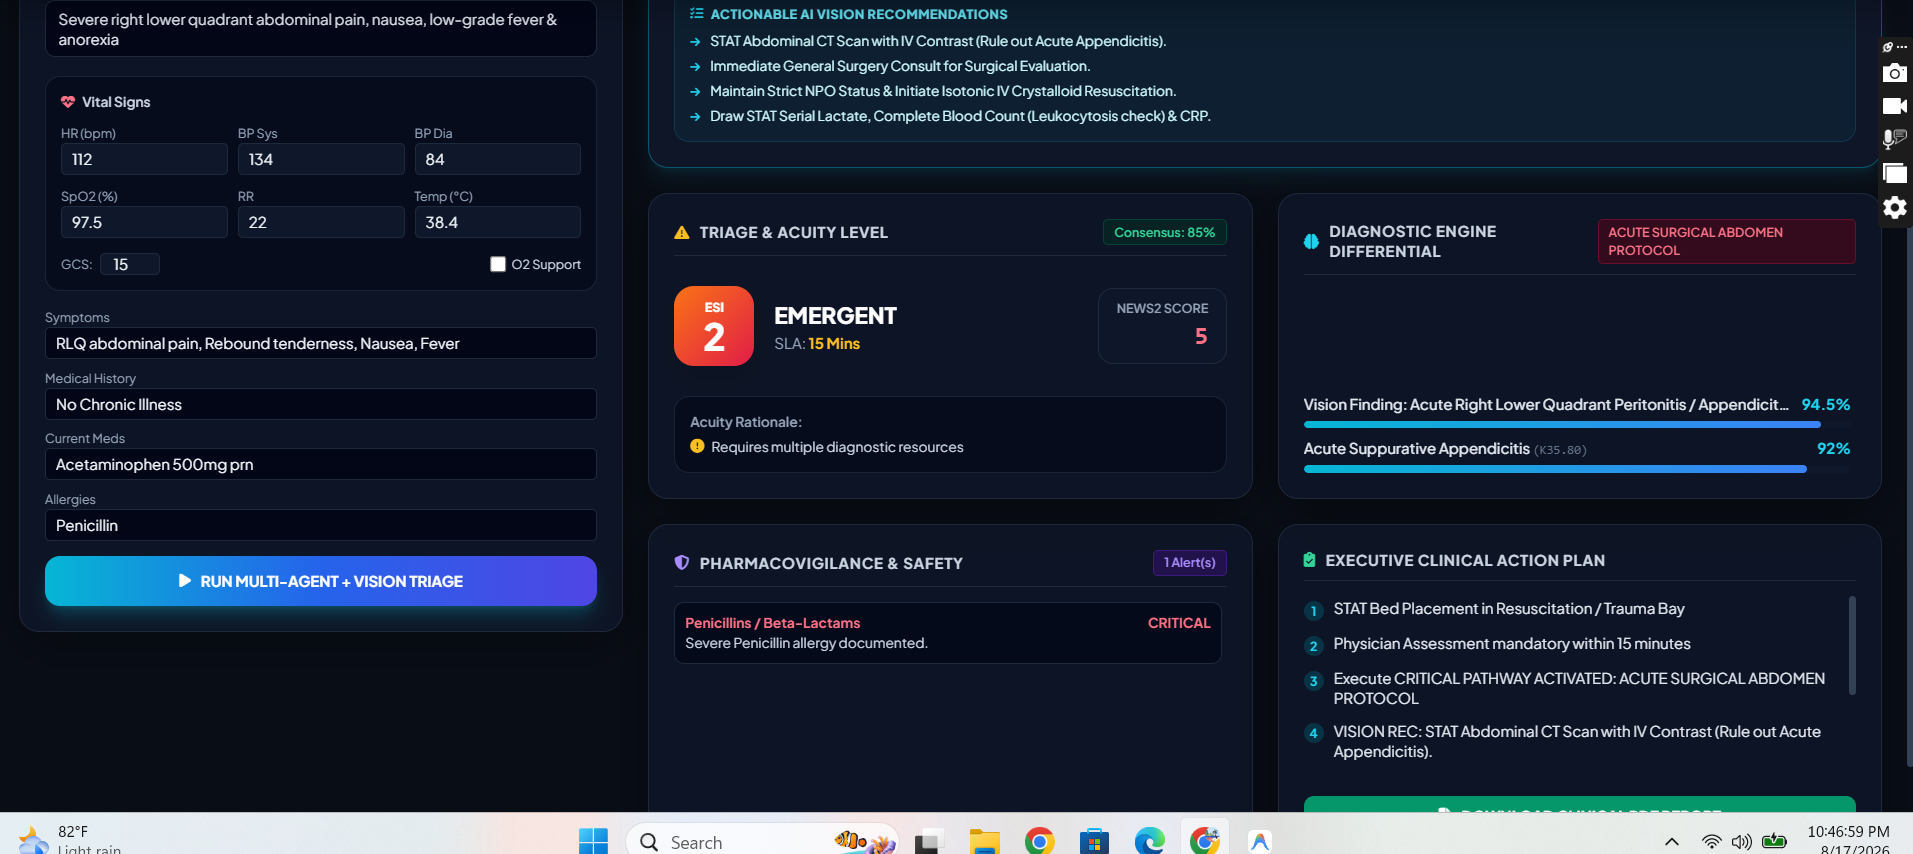Click 'Draw STAT Serial Lactate' recommendation

click(960, 116)
